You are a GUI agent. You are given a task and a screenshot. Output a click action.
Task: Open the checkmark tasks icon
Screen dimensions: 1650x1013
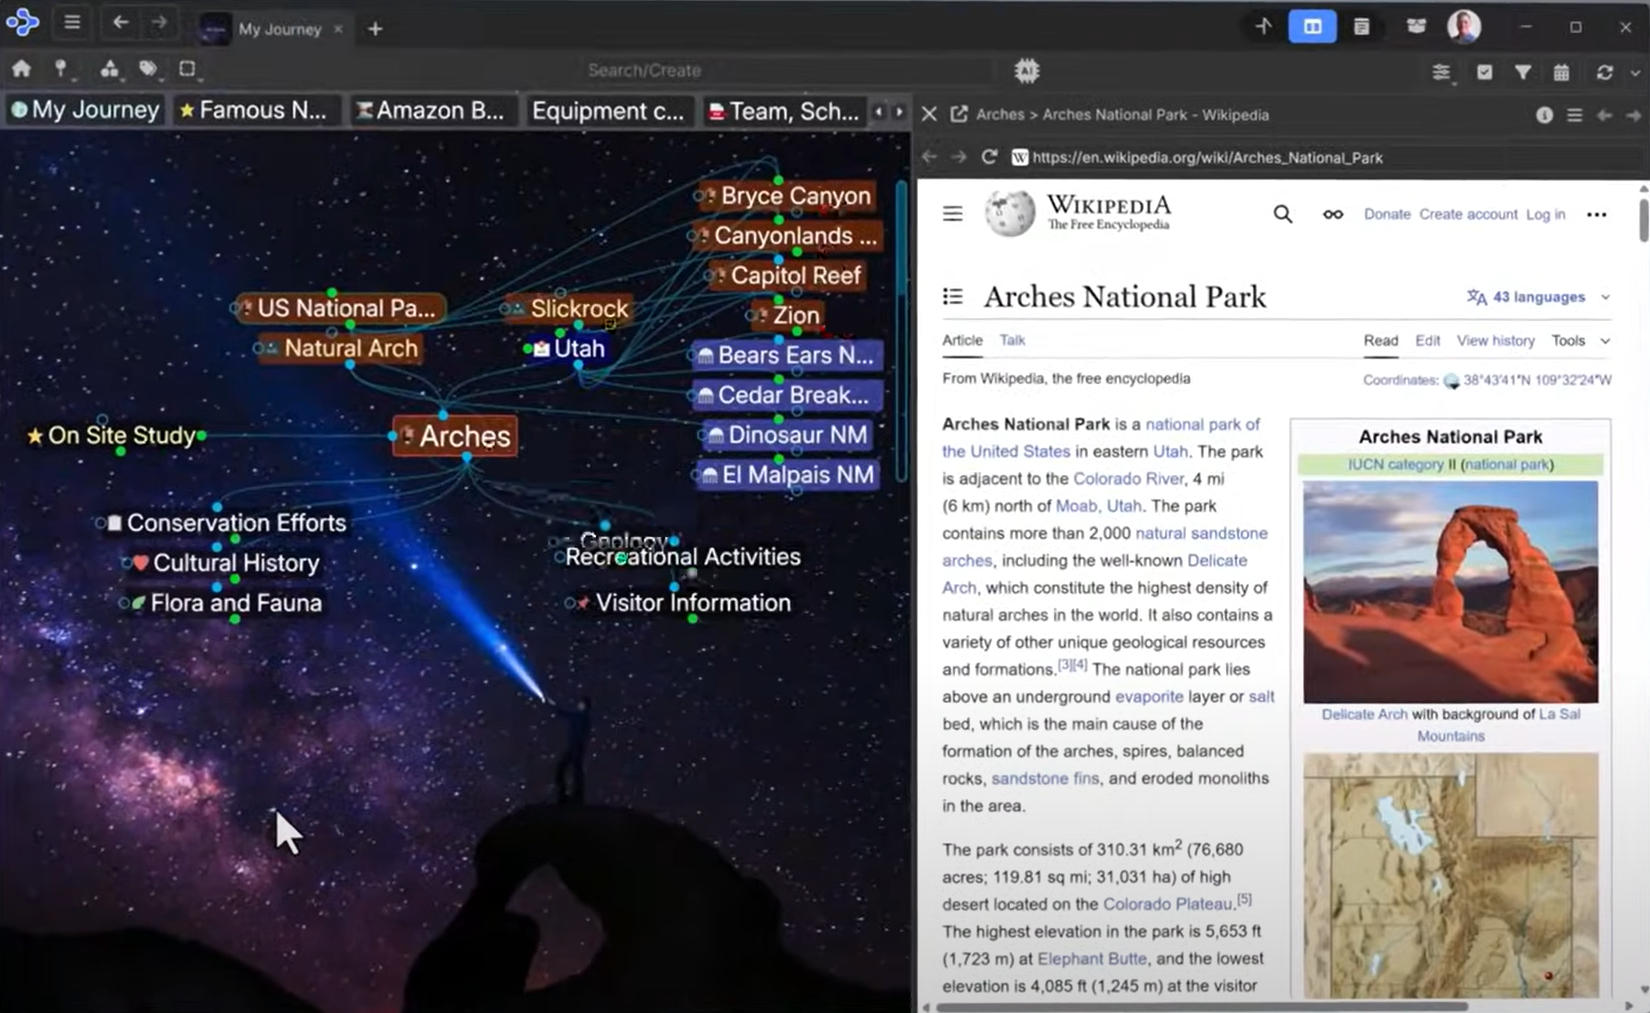pos(1484,72)
